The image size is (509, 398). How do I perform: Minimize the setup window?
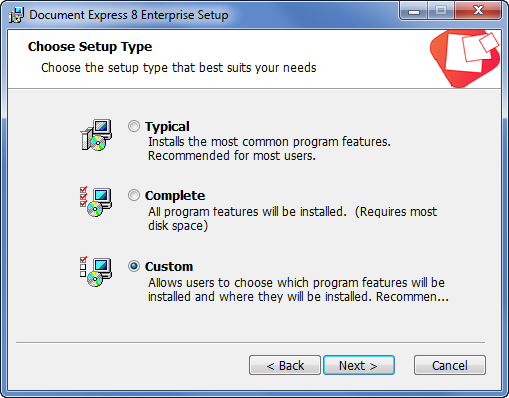click(x=414, y=12)
